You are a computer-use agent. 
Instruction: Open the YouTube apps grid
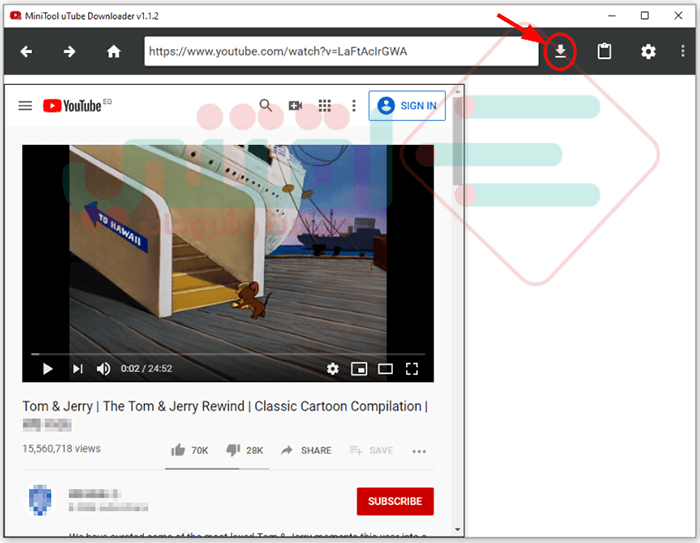coord(325,105)
